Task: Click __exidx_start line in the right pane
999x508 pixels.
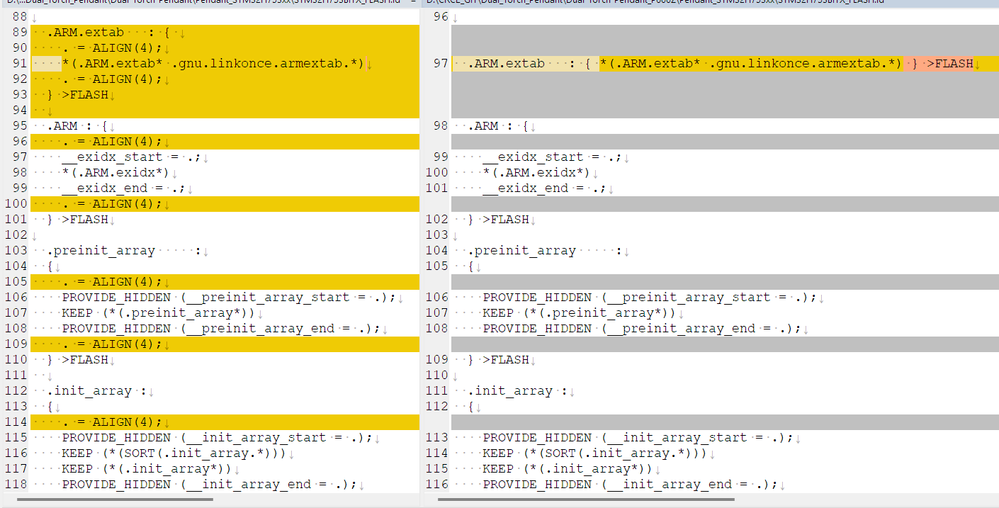Action: point(551,157)
